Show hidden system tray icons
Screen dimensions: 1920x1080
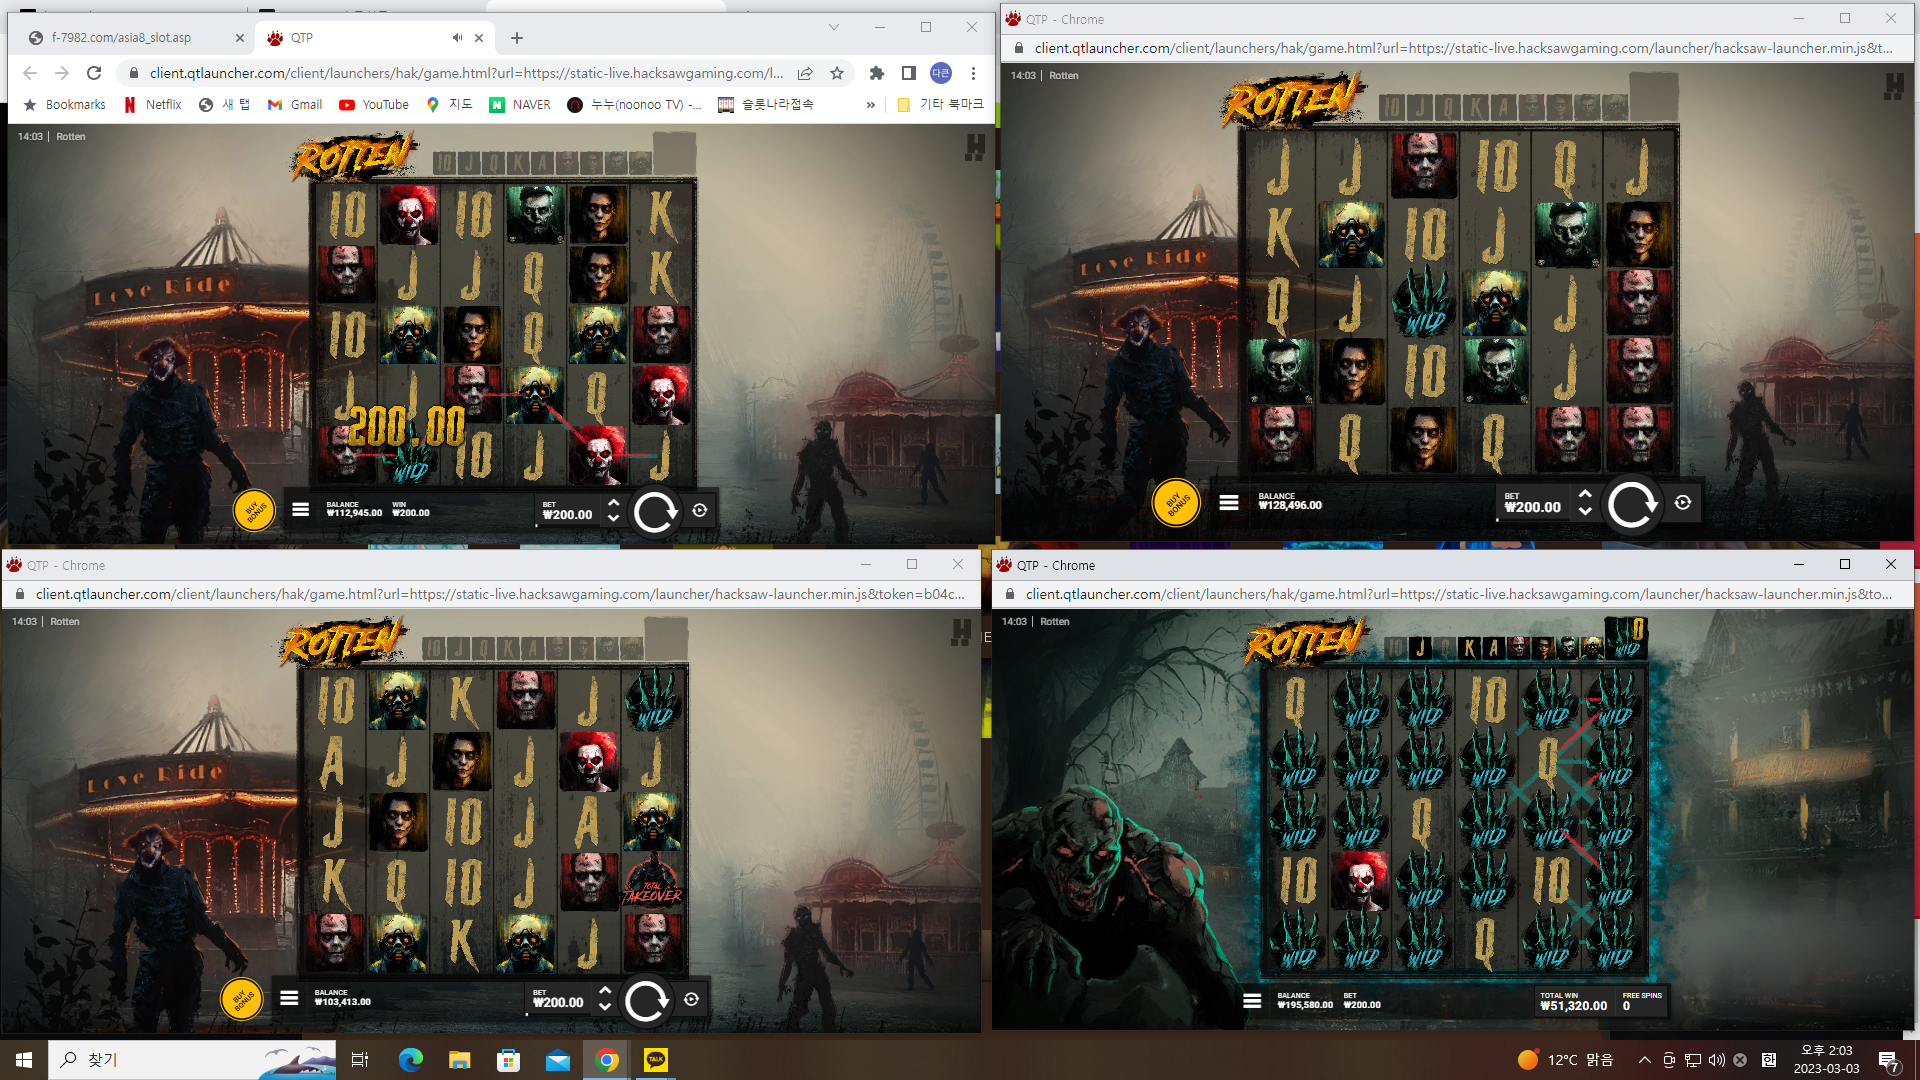[1644, 1060]
